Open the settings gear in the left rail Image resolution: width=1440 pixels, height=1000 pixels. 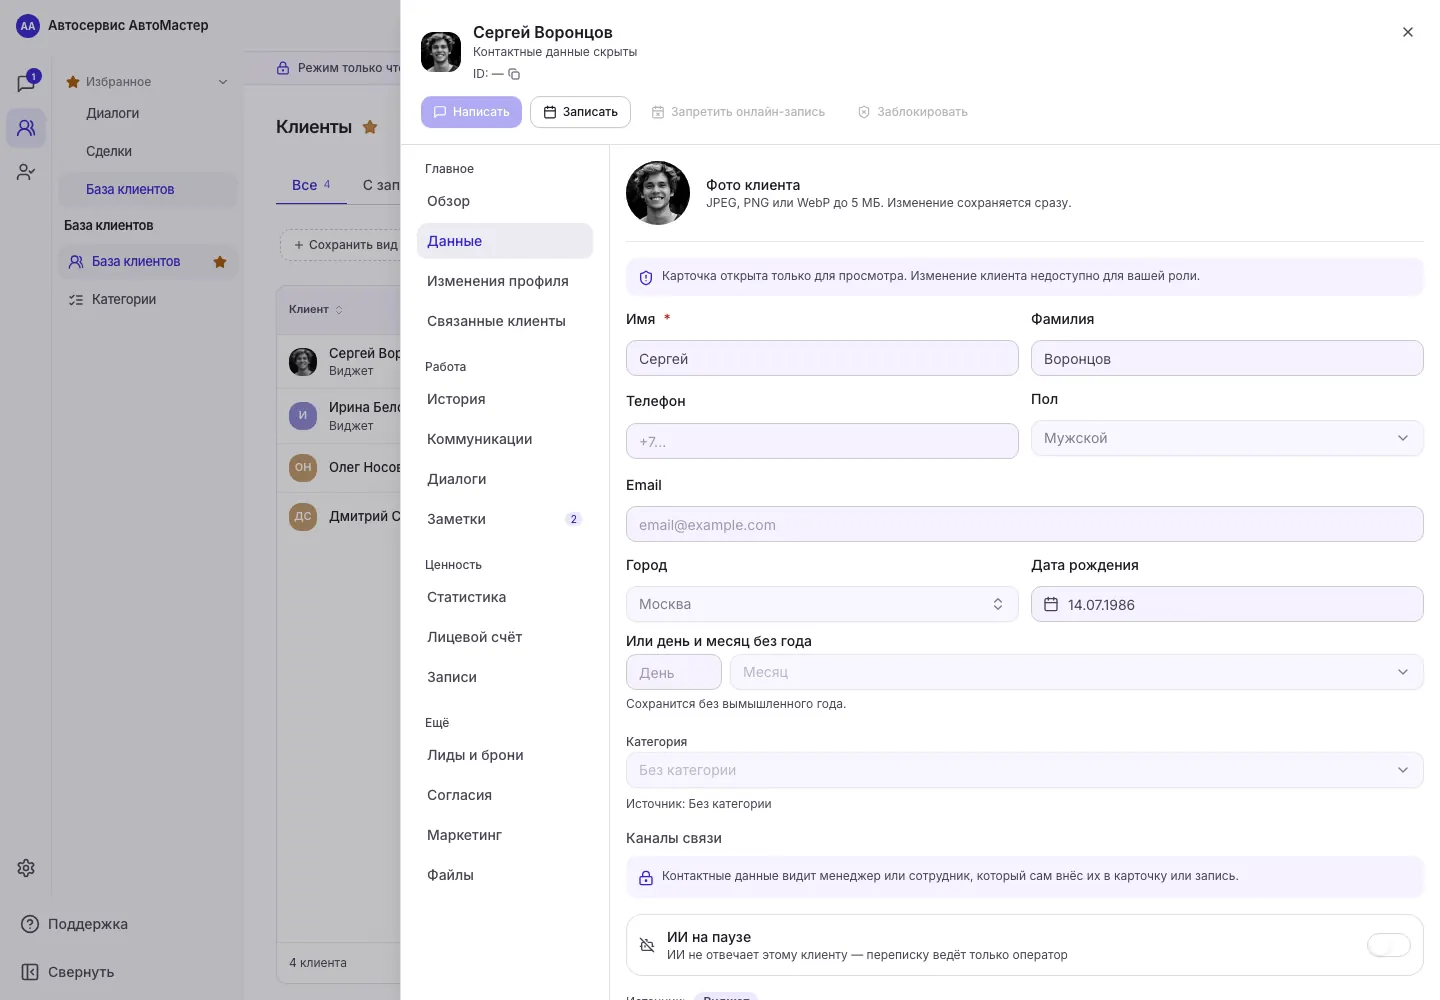point(26,868)
